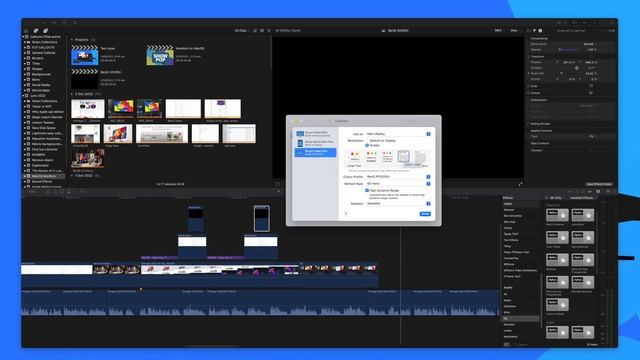
Task: Select Sound Effects event in sidebar
Action: point(42,181)
